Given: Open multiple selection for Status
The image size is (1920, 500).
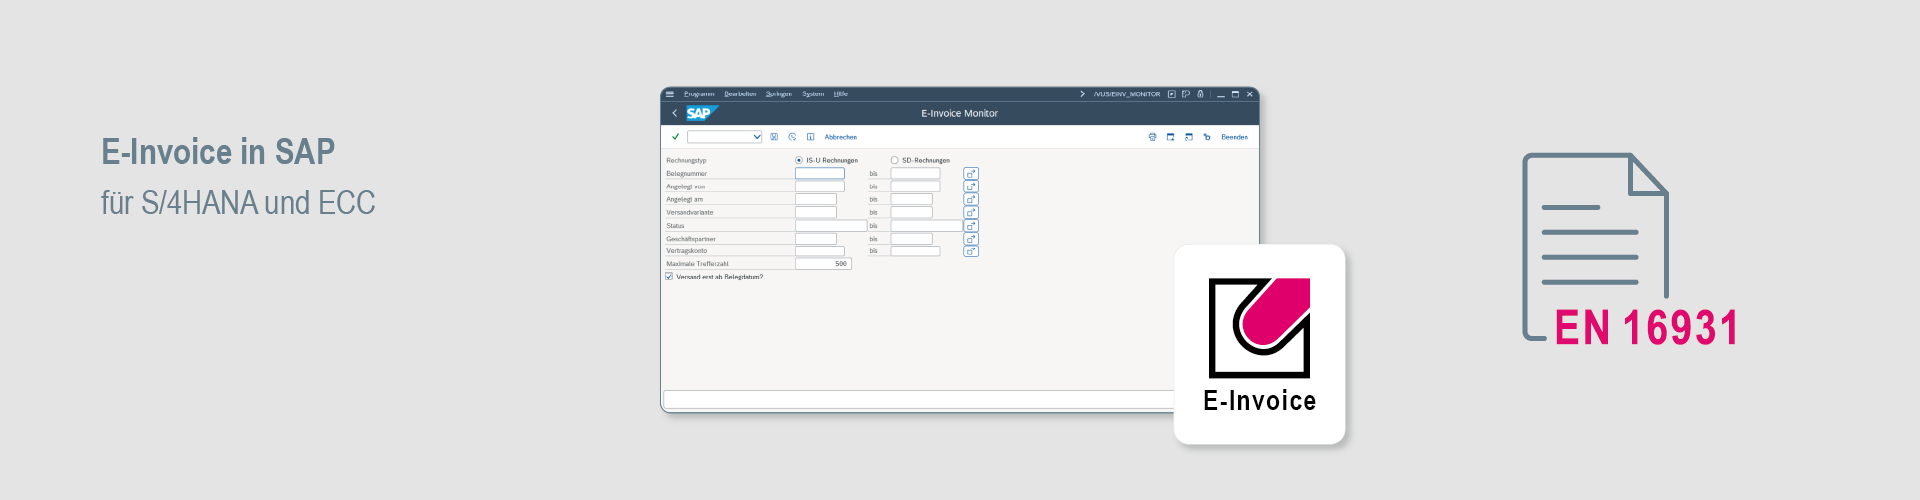Looking at the screenshot, I should pos(971,226).
